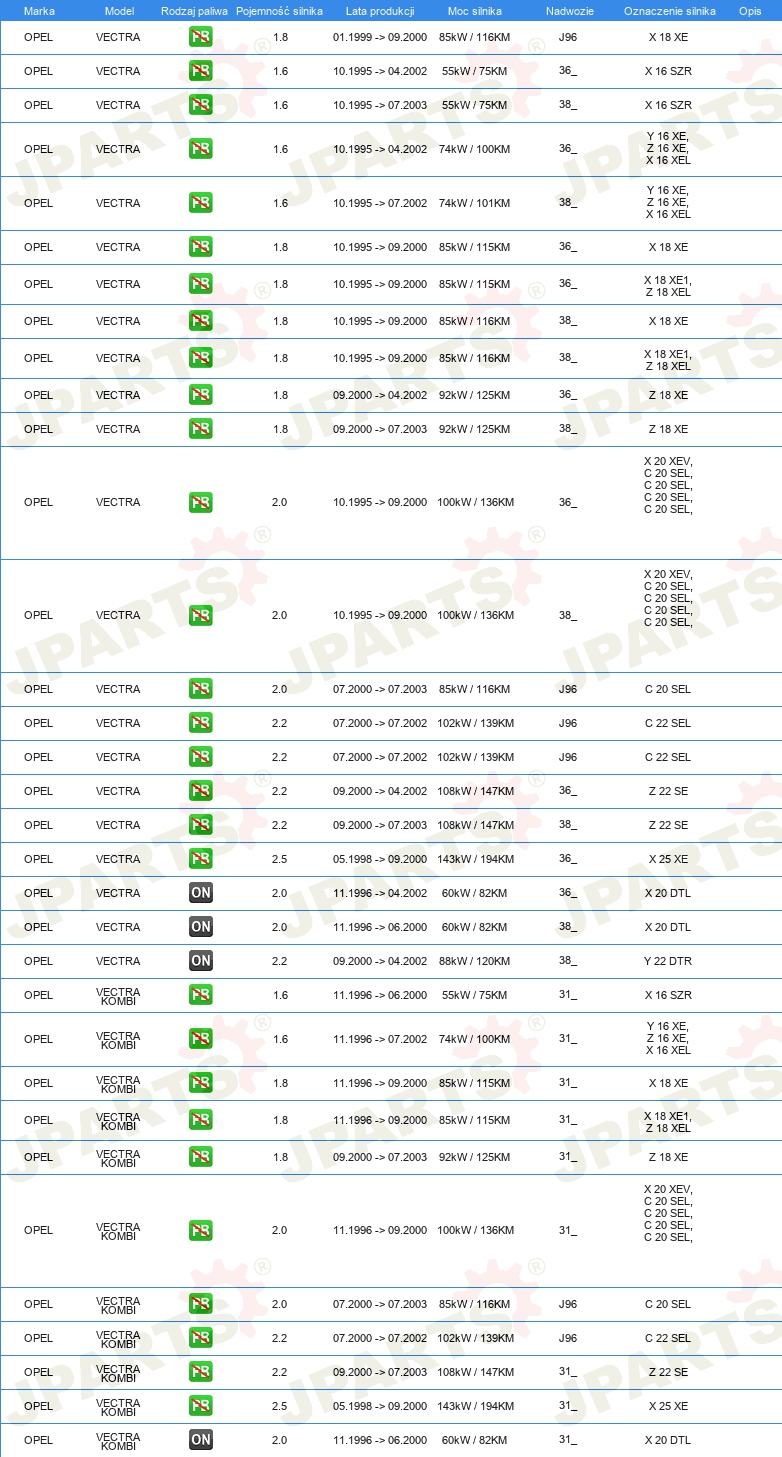This screenshot has height=1457, width=782.
Task: Click body code 31_ in the Kombi X 20 DTL row
Action: 568,1440
